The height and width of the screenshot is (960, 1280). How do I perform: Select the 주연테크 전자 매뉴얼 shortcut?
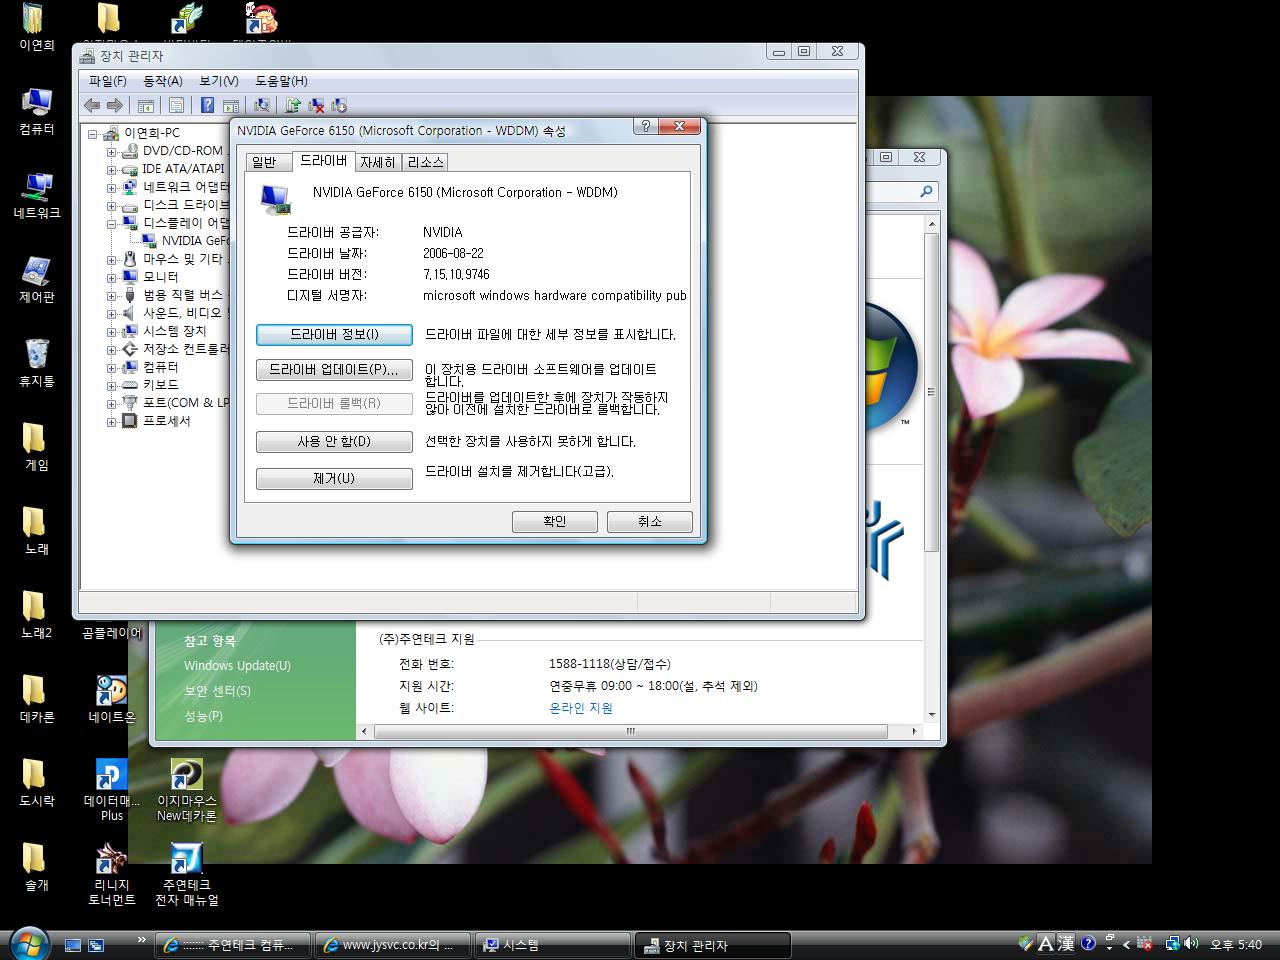(187, 874)
